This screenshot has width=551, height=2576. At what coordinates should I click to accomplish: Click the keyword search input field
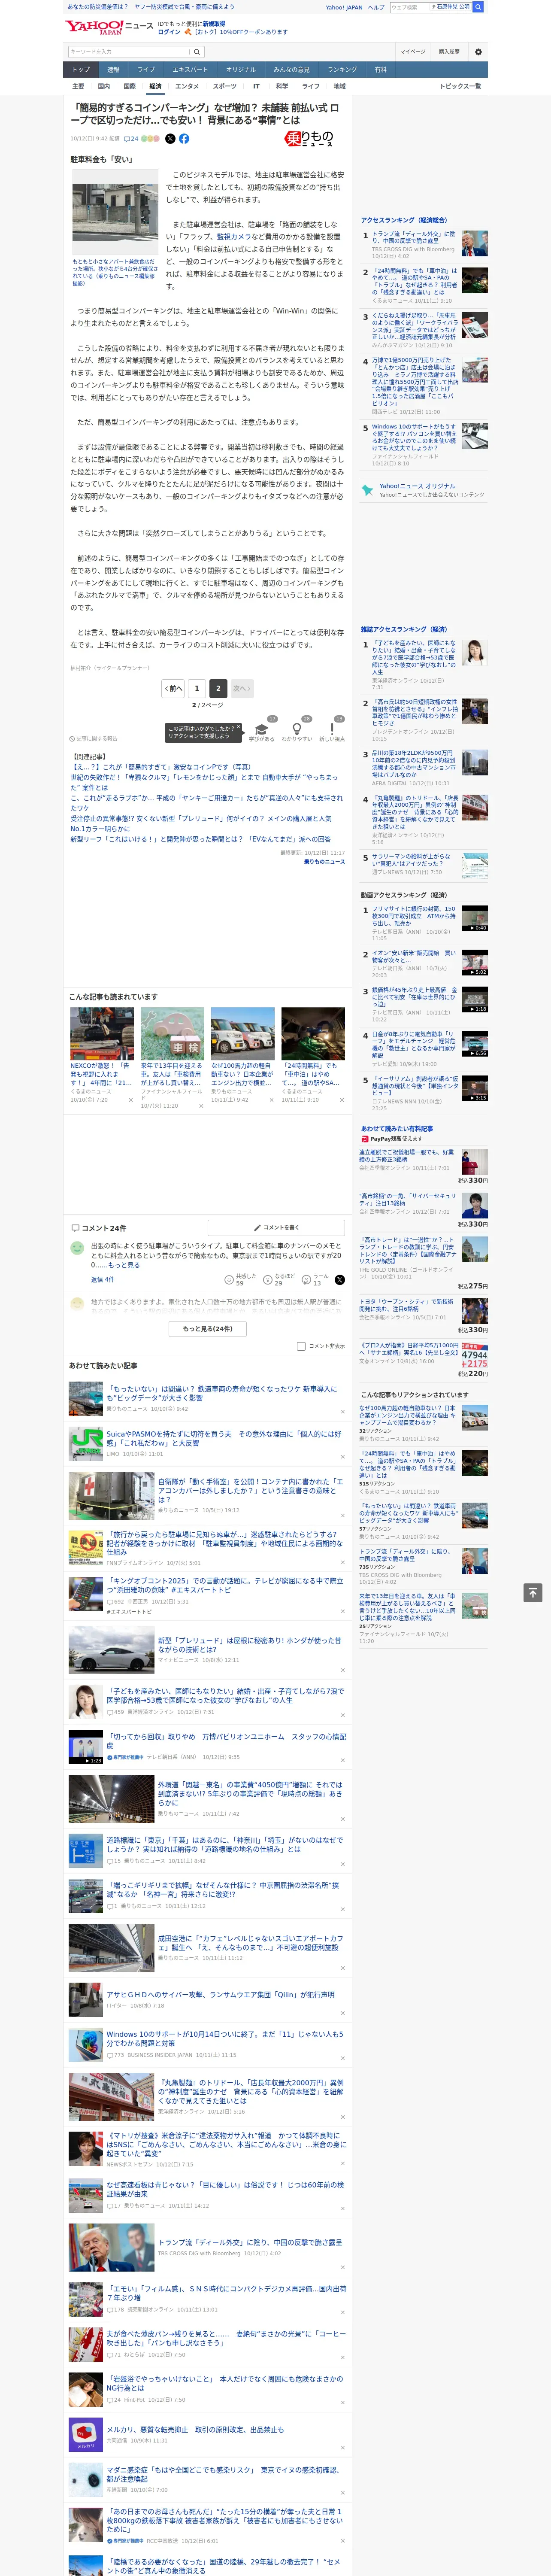point(129,52)
